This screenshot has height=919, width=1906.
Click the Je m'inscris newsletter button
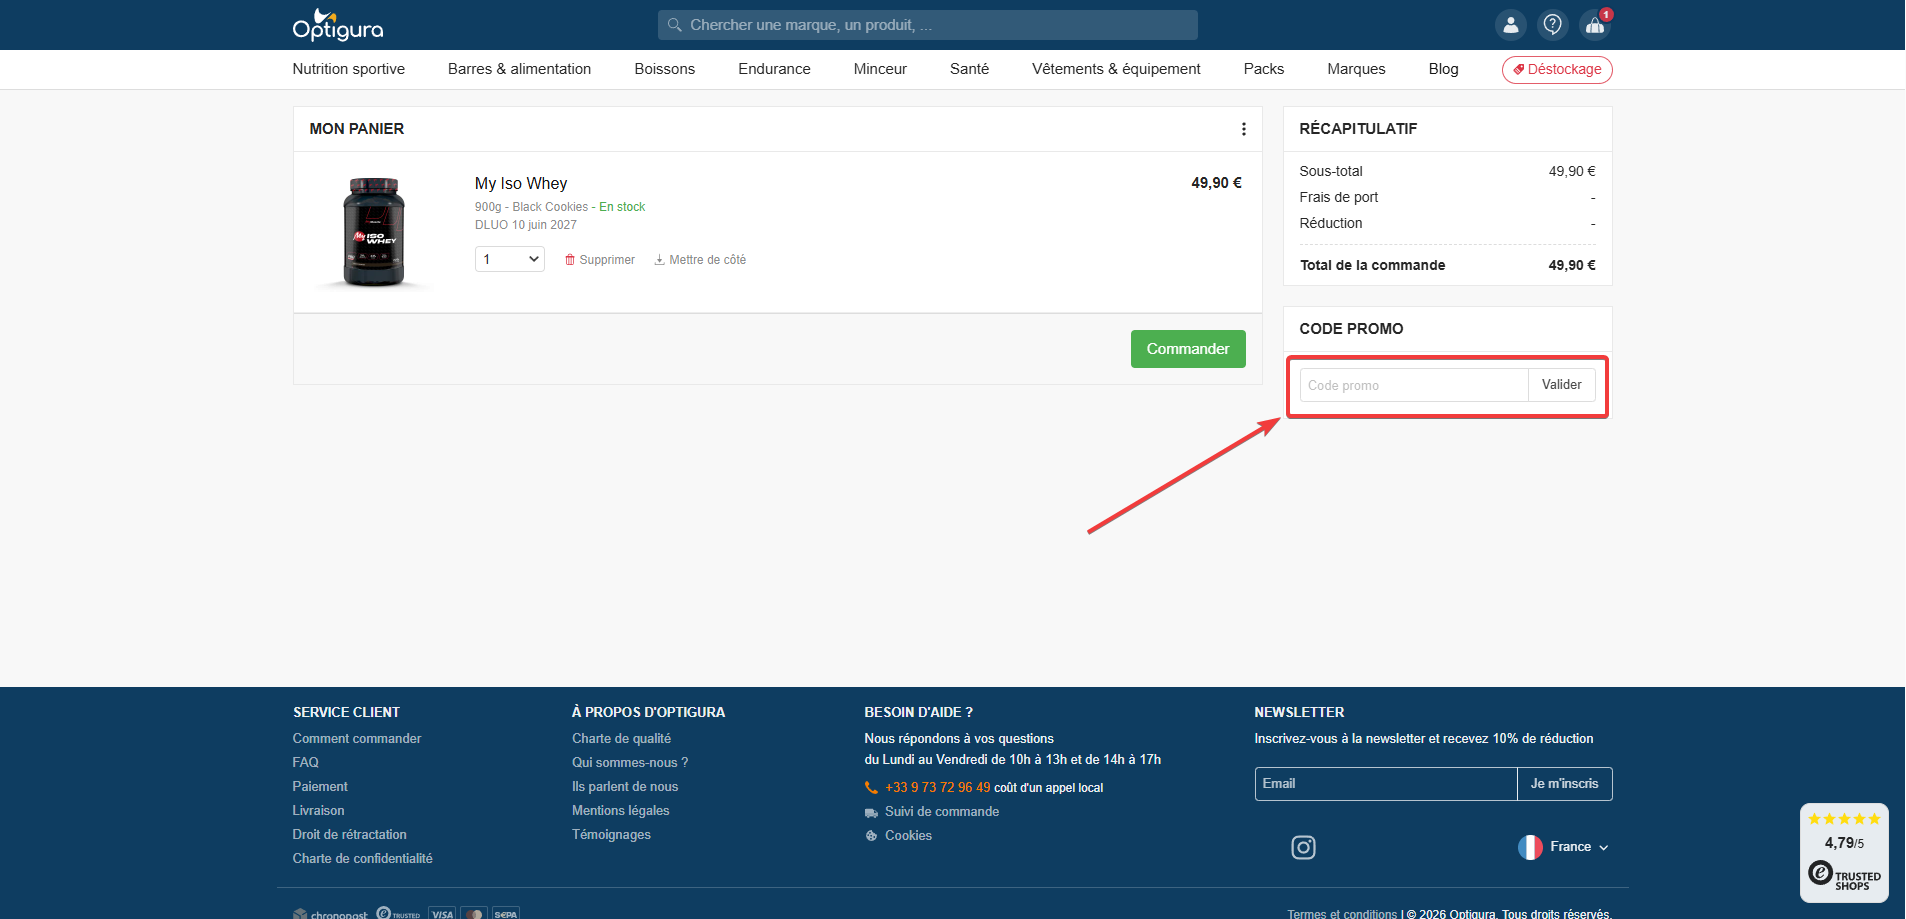pyautogui.click(x=1564, y=784)
